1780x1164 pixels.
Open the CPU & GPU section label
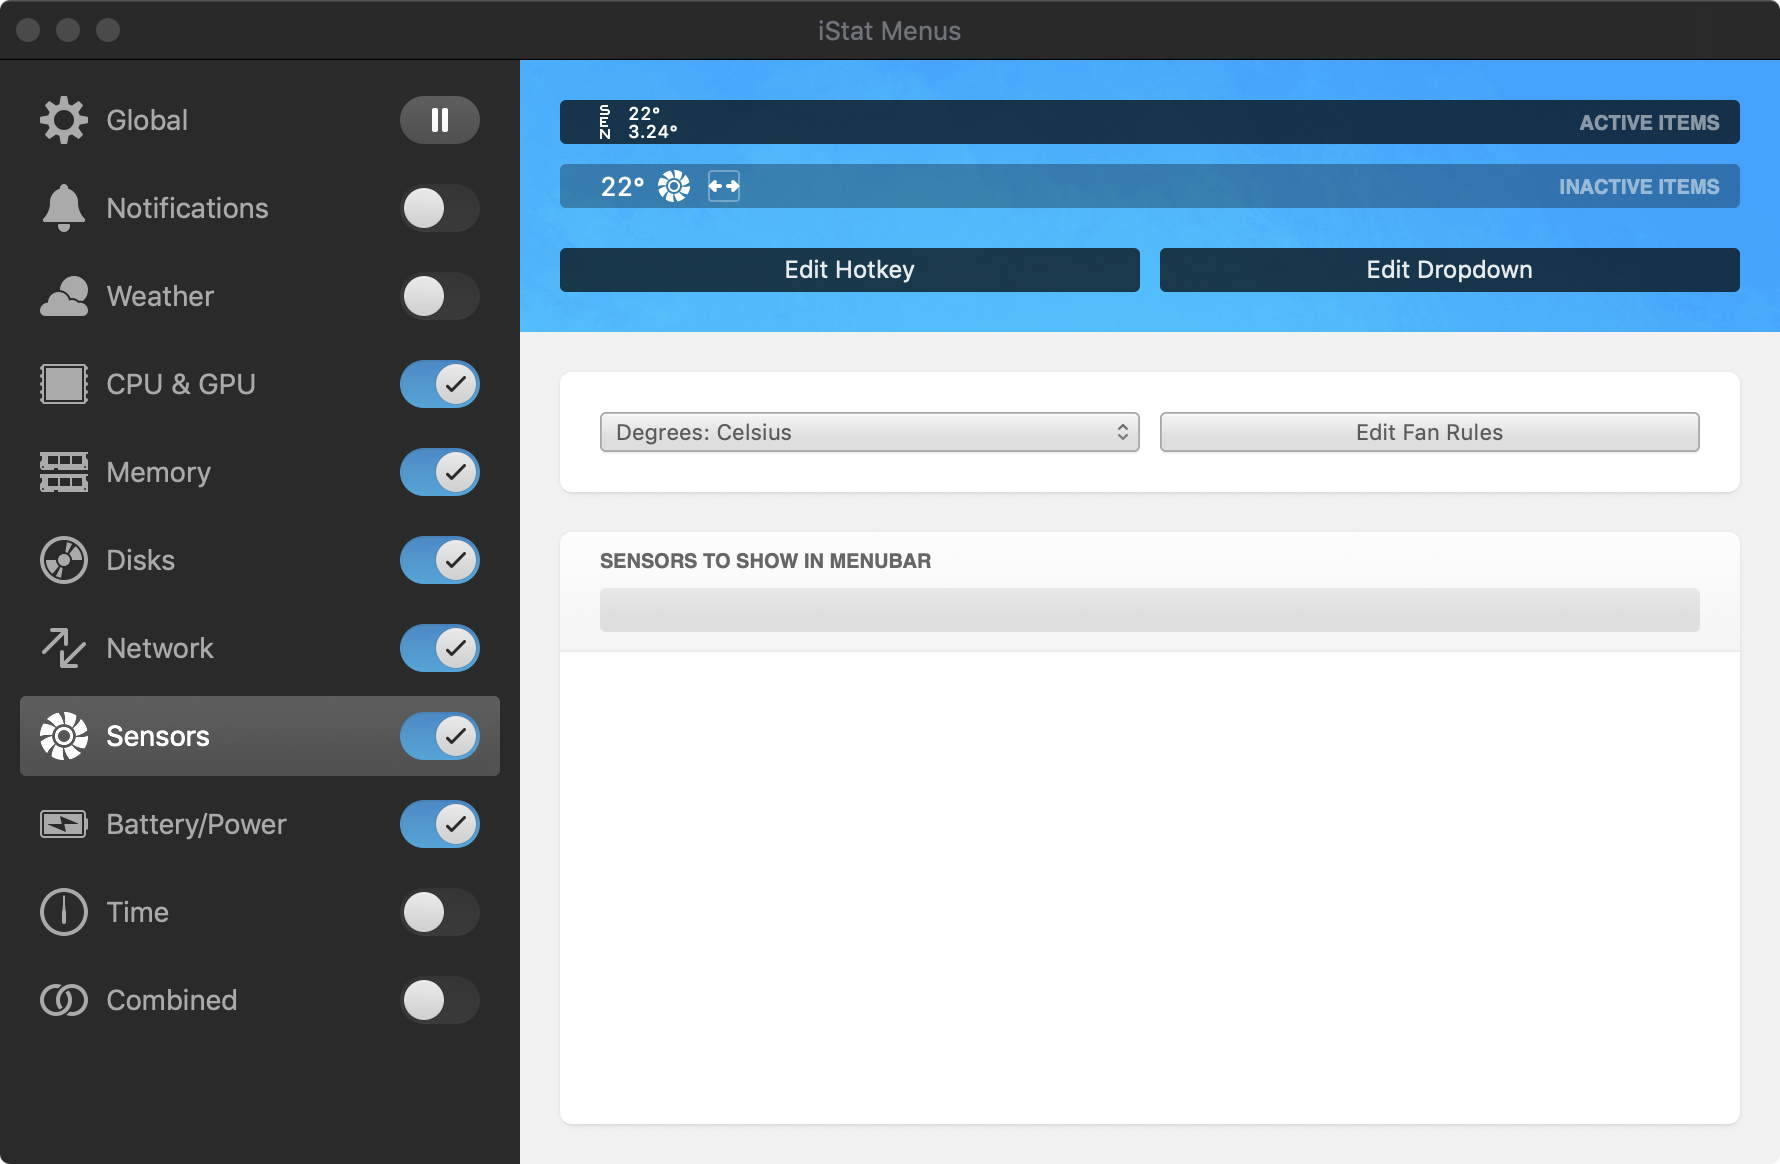(x=181, y=384)
